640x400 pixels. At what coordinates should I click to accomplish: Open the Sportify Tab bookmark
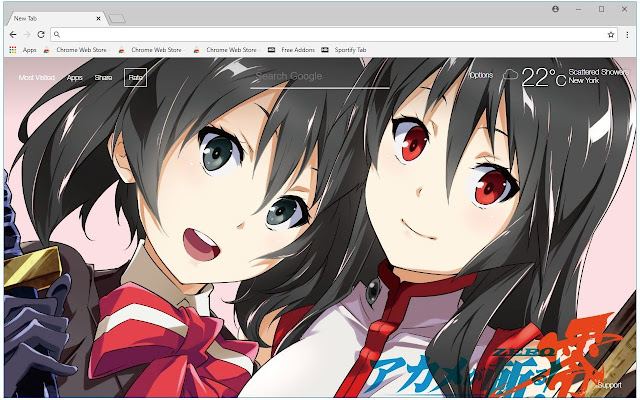click(344, 50)
